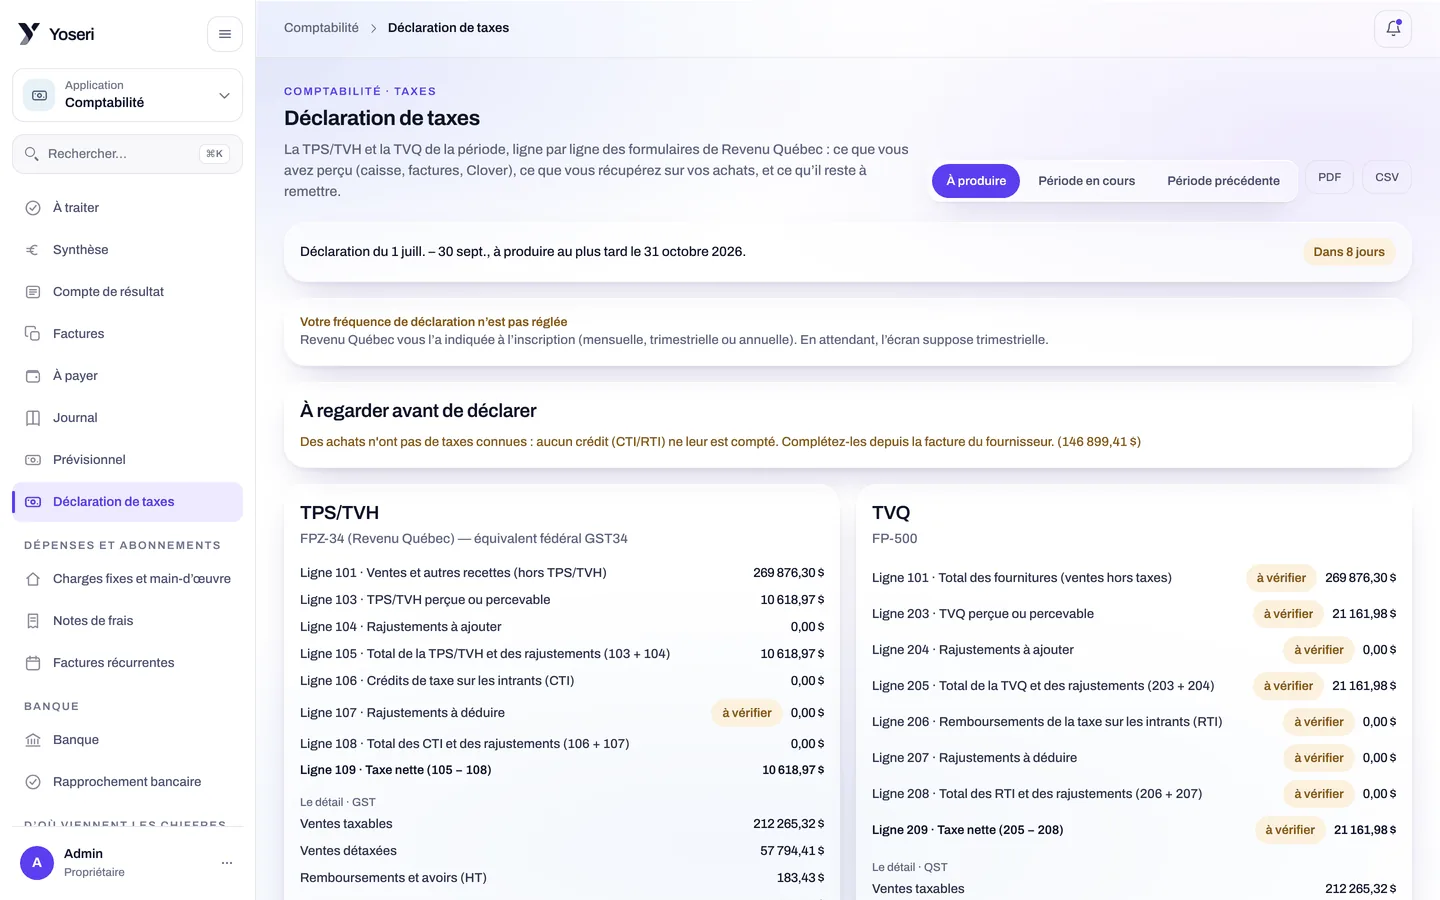Screen dimensions: 1440x900
Task: Click the Dans 8 jours badge
Action: point(1349,252)
